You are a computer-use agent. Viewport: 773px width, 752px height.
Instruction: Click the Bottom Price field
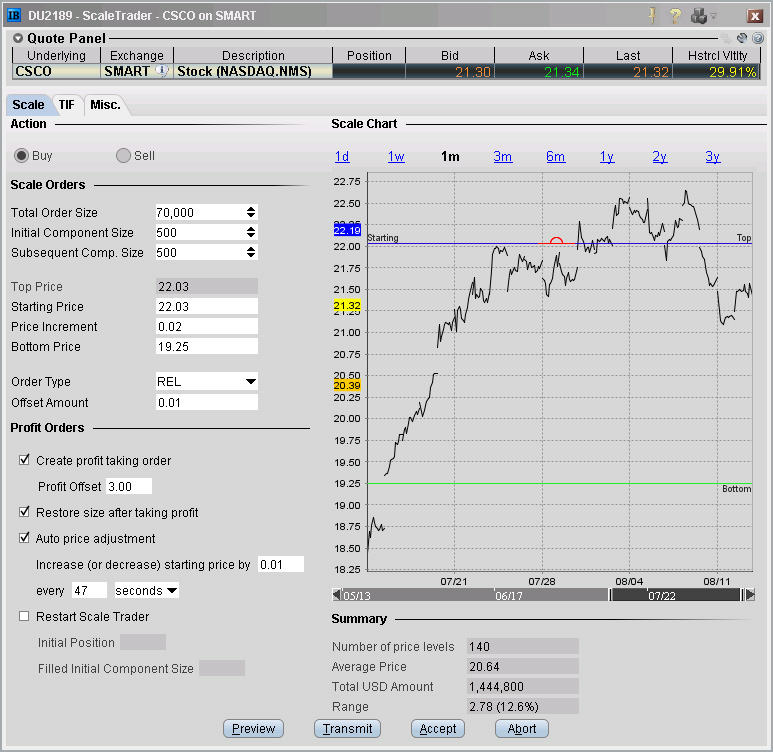207,346
